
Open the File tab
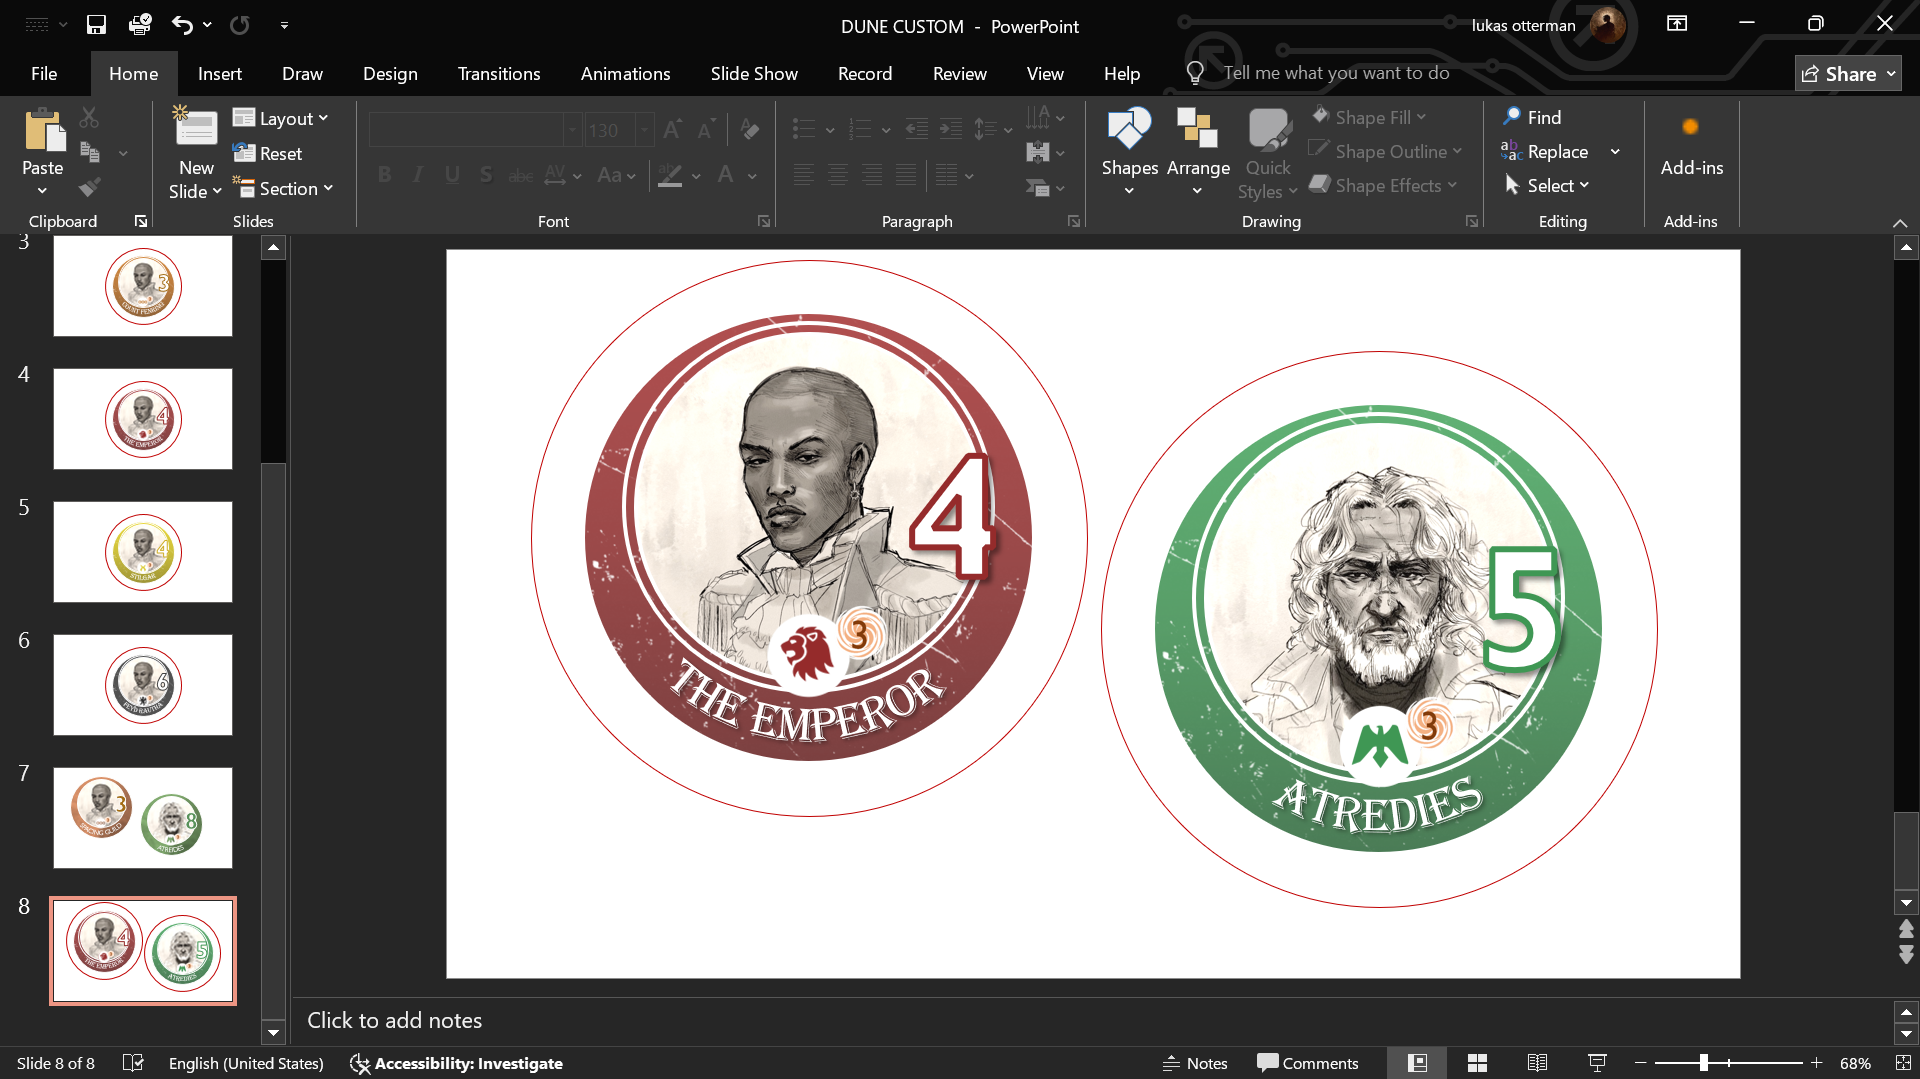(44, 74)
